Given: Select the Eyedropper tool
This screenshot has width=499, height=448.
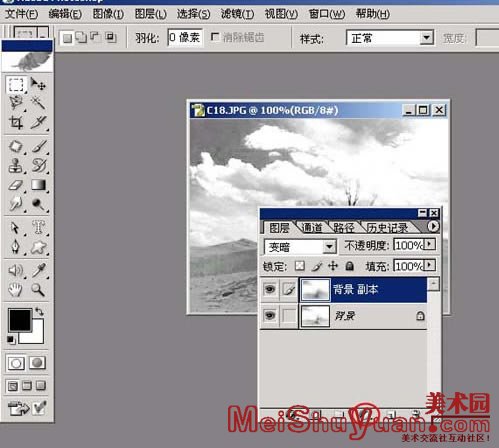Looking at the screenshot, I should (38, 271).
